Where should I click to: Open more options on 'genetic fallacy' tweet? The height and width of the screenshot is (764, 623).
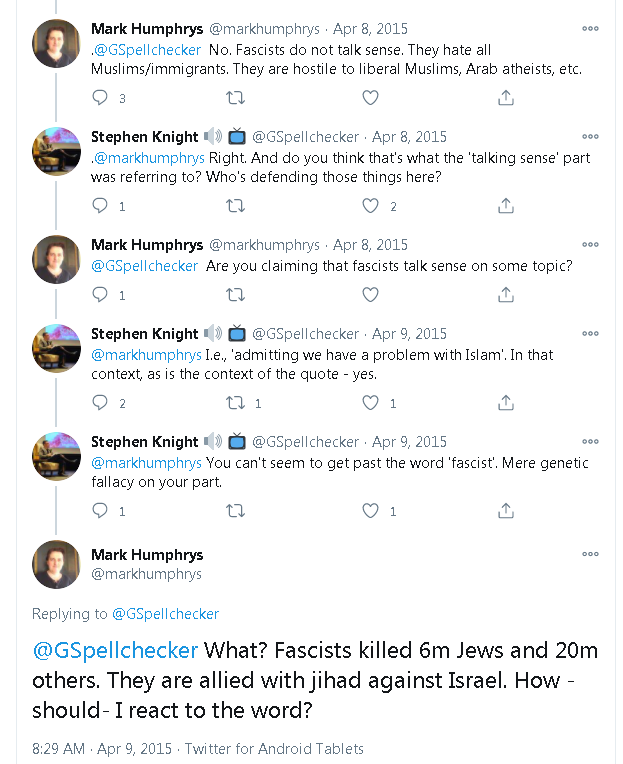(x=591, y=442)
